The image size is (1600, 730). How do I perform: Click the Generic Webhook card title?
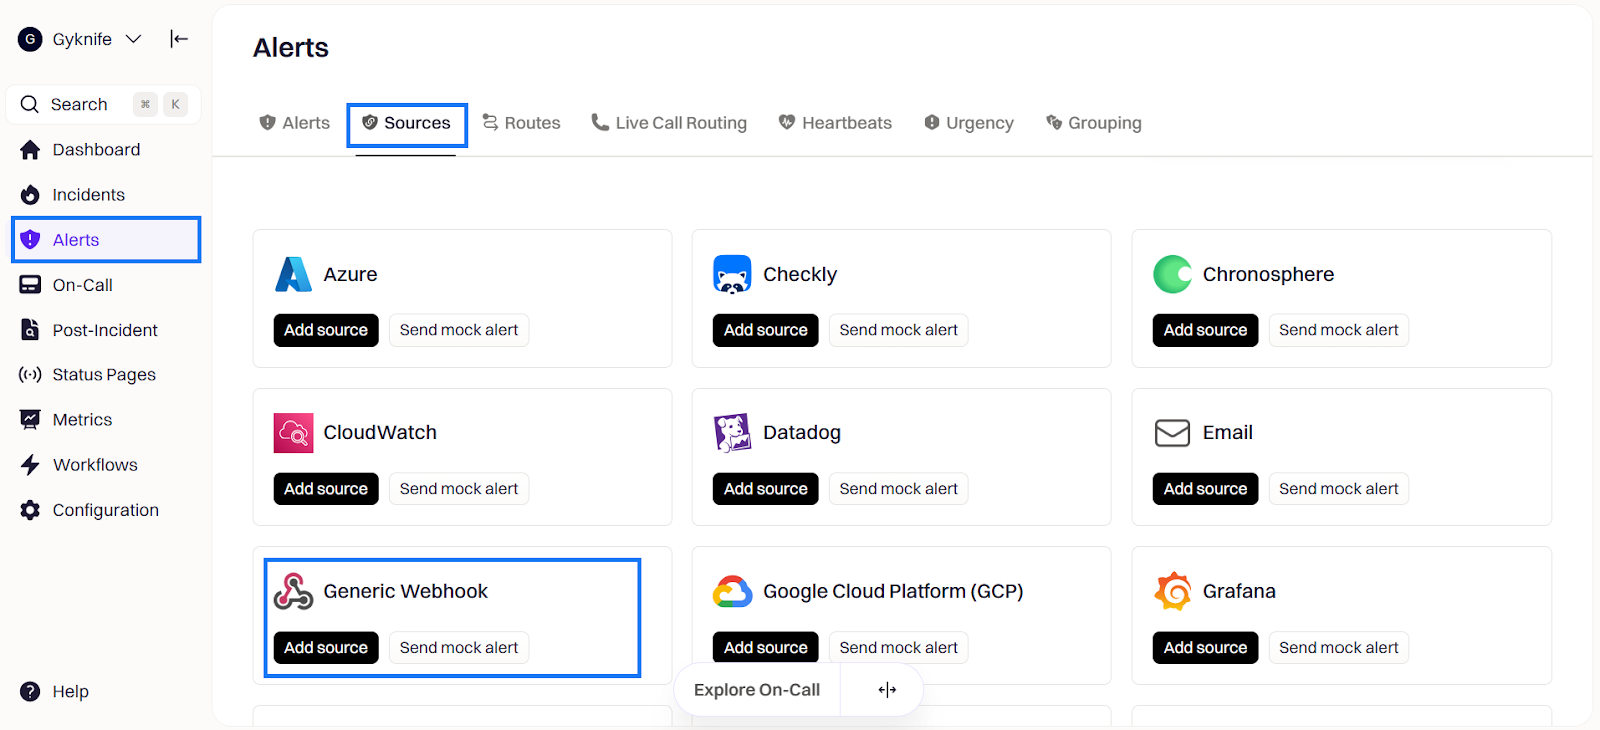coord(406,591)
